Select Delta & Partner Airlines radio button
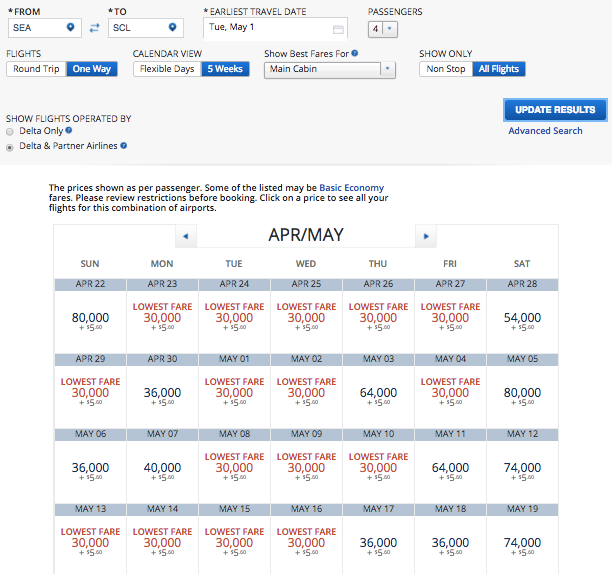This screenshot has height=574, width=612. (10, 146)
